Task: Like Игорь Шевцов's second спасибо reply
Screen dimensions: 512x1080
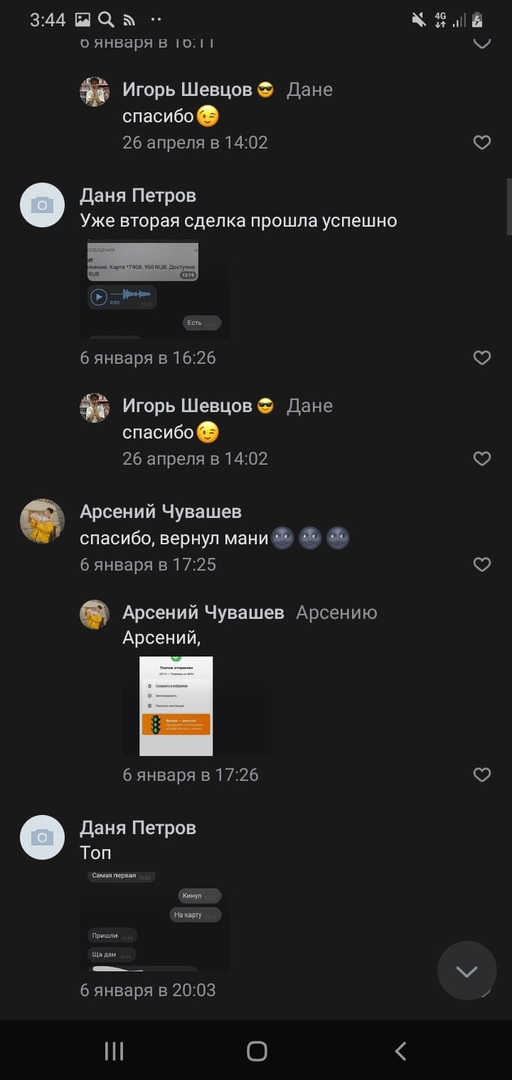Action: (482, 459)
